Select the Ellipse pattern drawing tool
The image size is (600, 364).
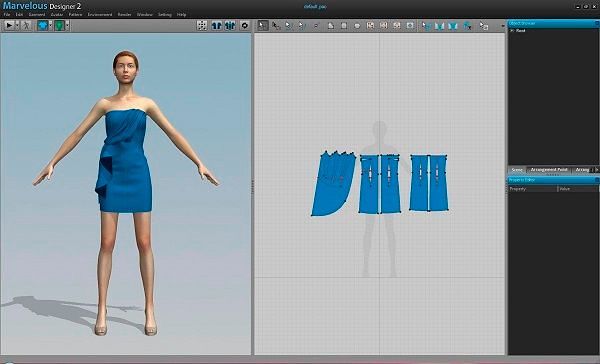point(357,26)
